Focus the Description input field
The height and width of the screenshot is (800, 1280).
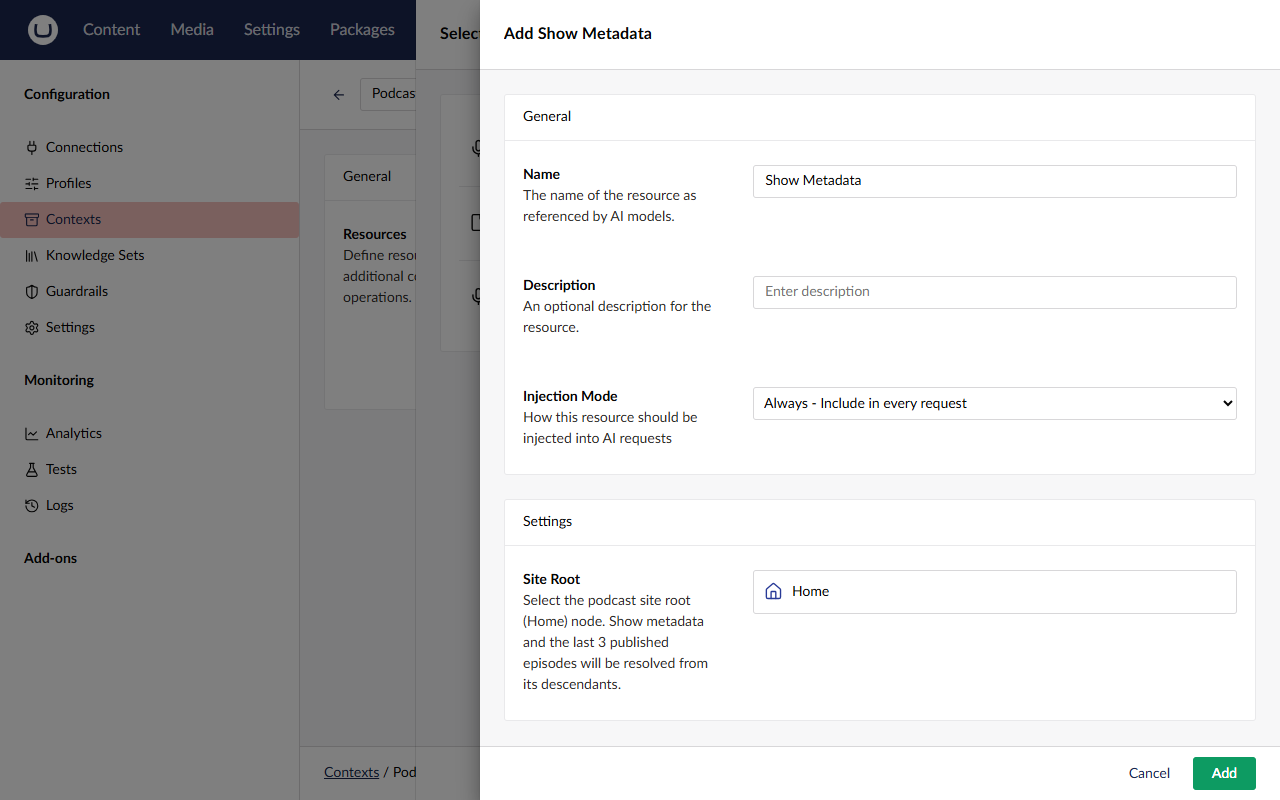coord(995,292)
